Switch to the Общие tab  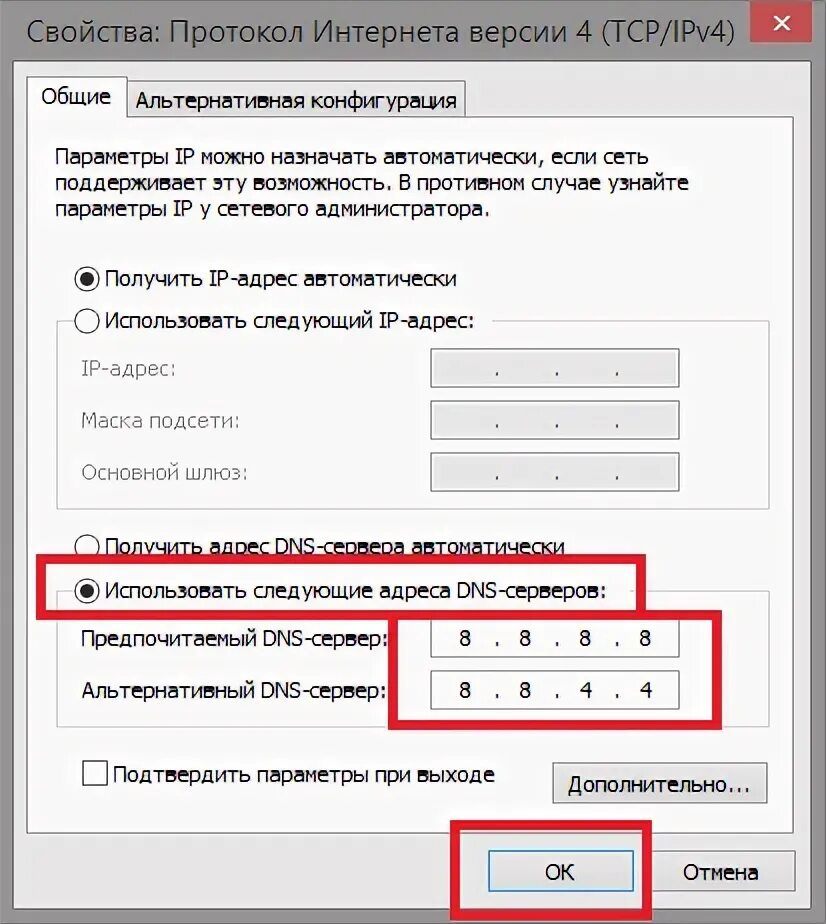pos(76,97)
